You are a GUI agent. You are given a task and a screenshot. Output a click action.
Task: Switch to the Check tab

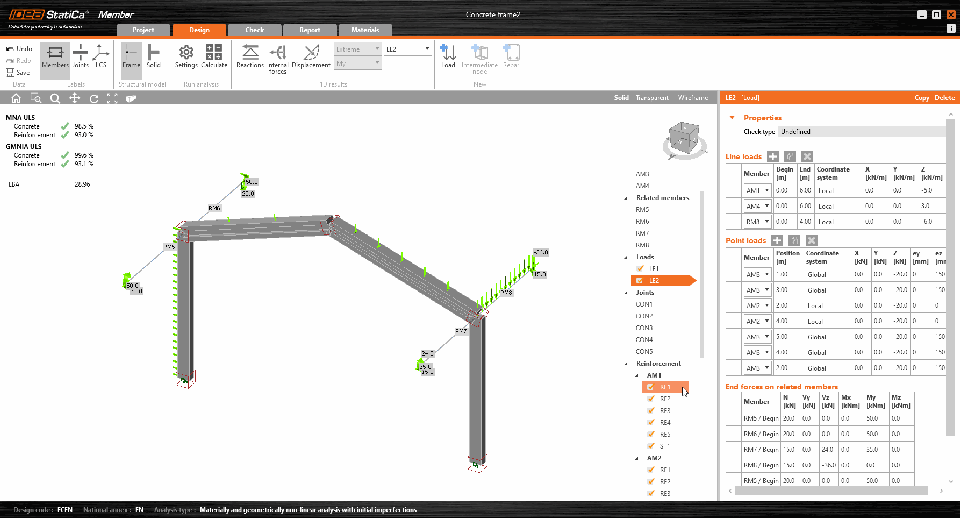[255, 30]
